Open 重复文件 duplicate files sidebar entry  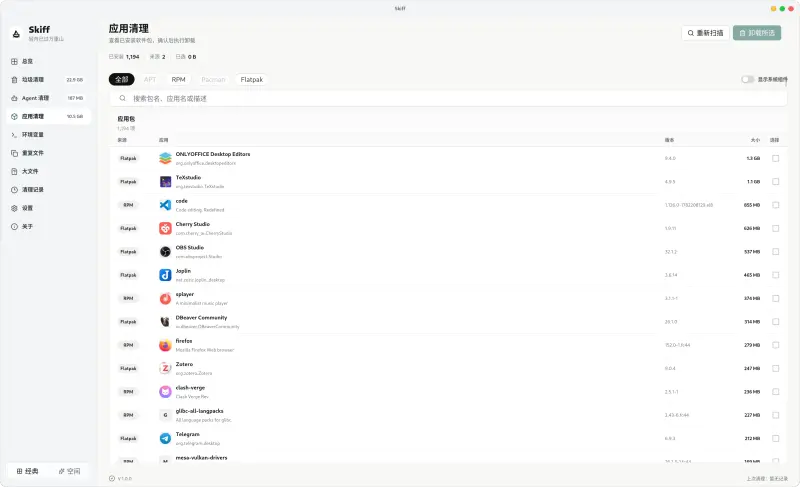[49, 153]
